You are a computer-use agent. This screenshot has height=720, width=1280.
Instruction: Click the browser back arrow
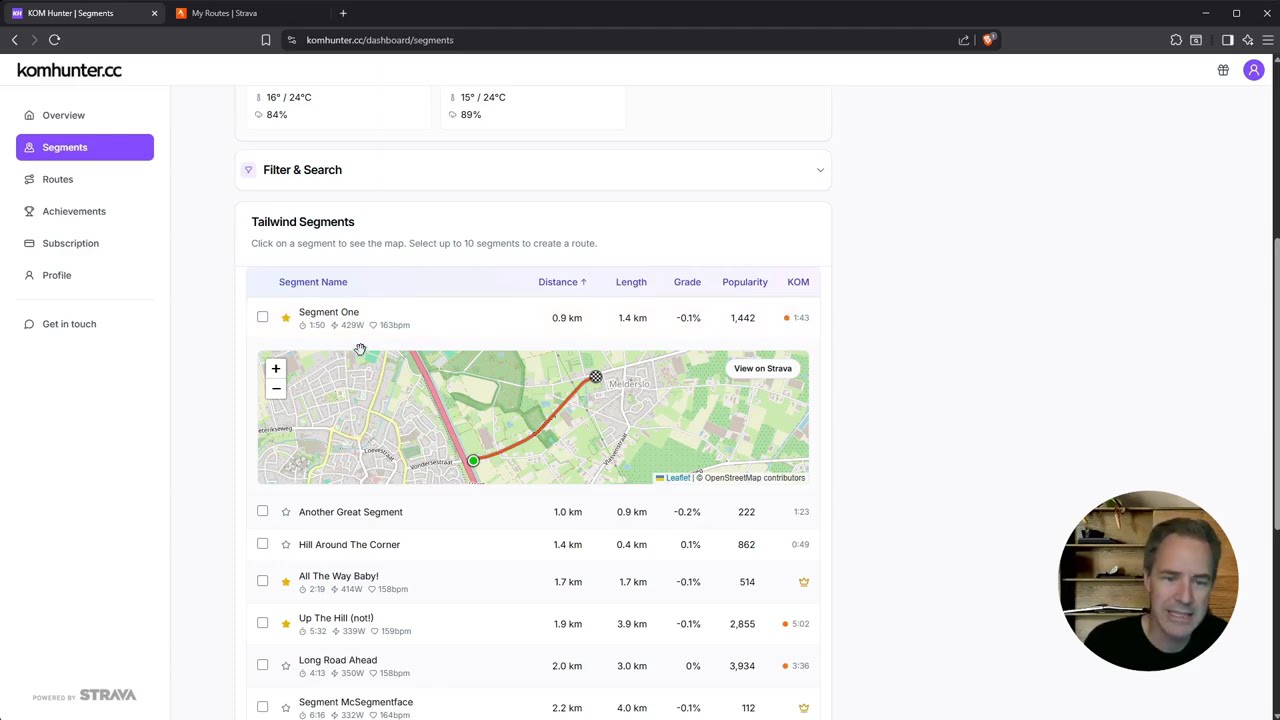(x=14, y=40)
